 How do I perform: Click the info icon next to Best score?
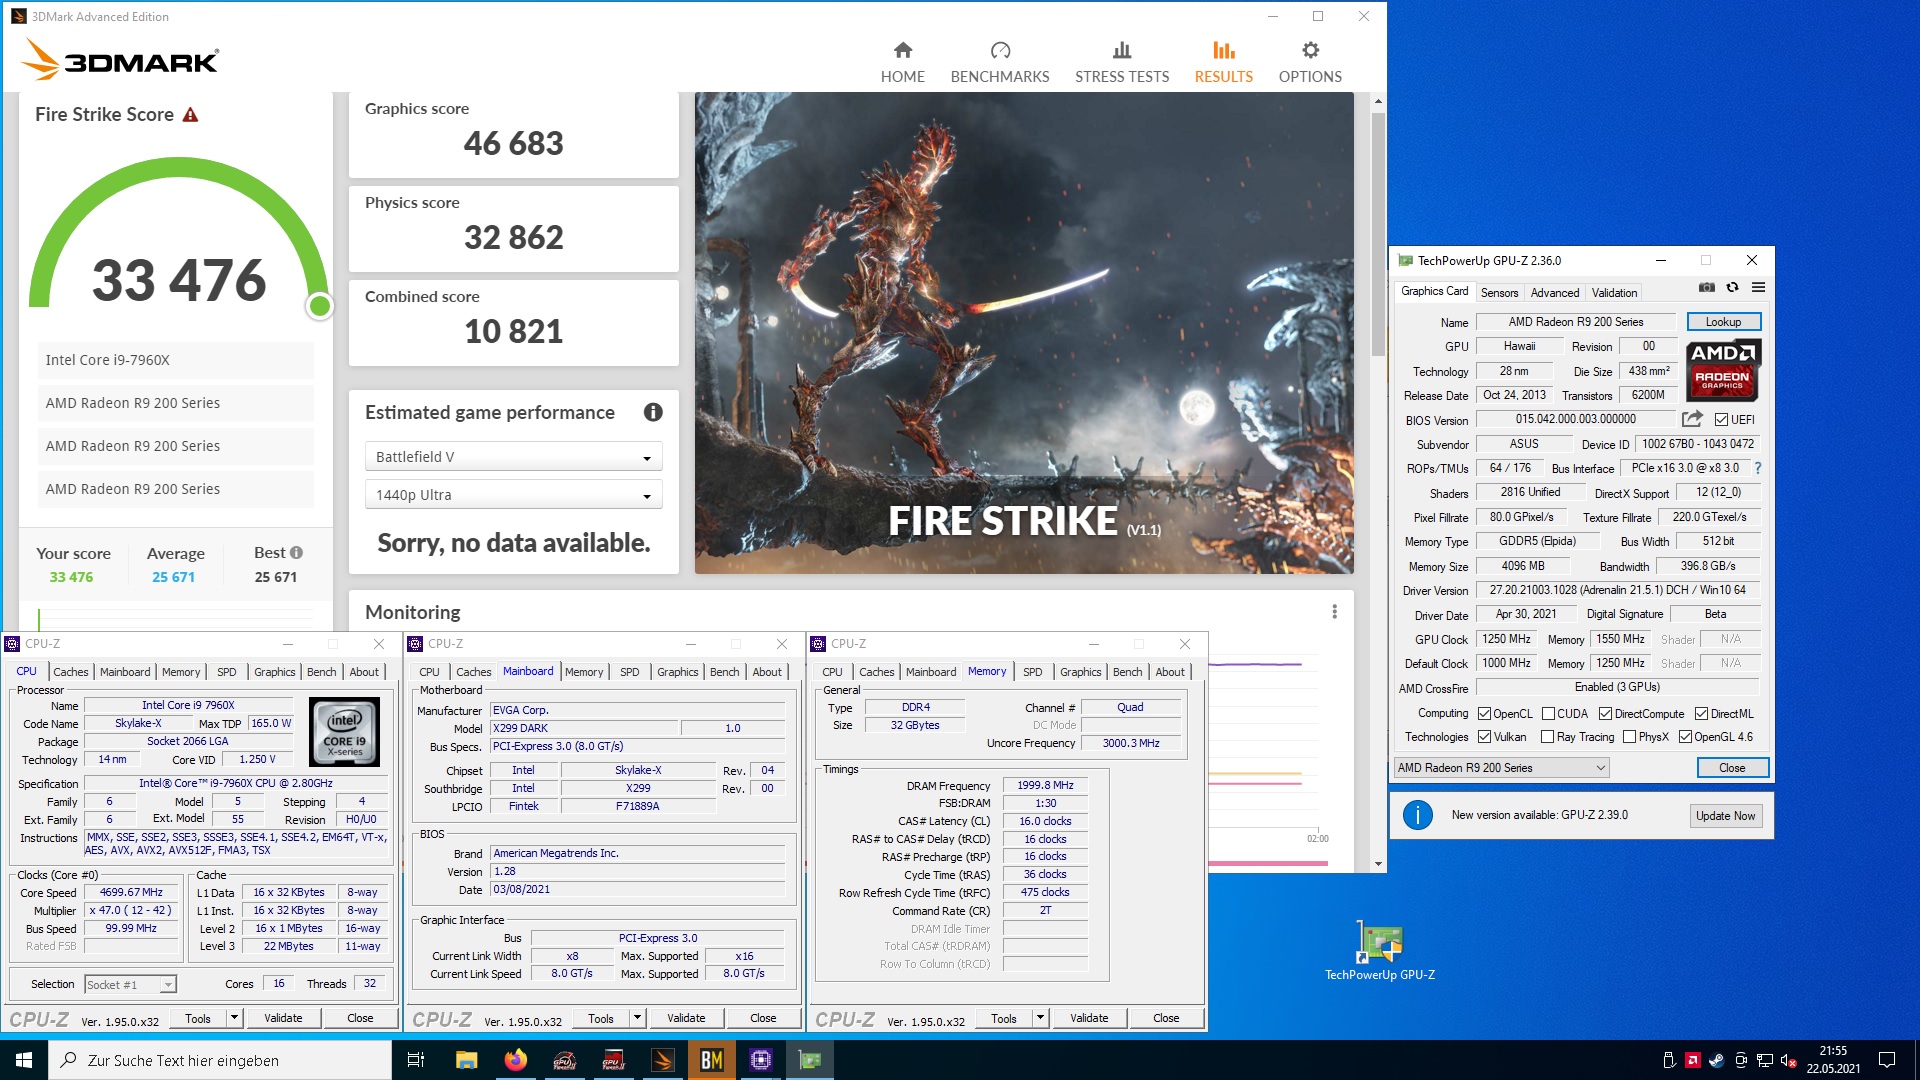[296, 553]
